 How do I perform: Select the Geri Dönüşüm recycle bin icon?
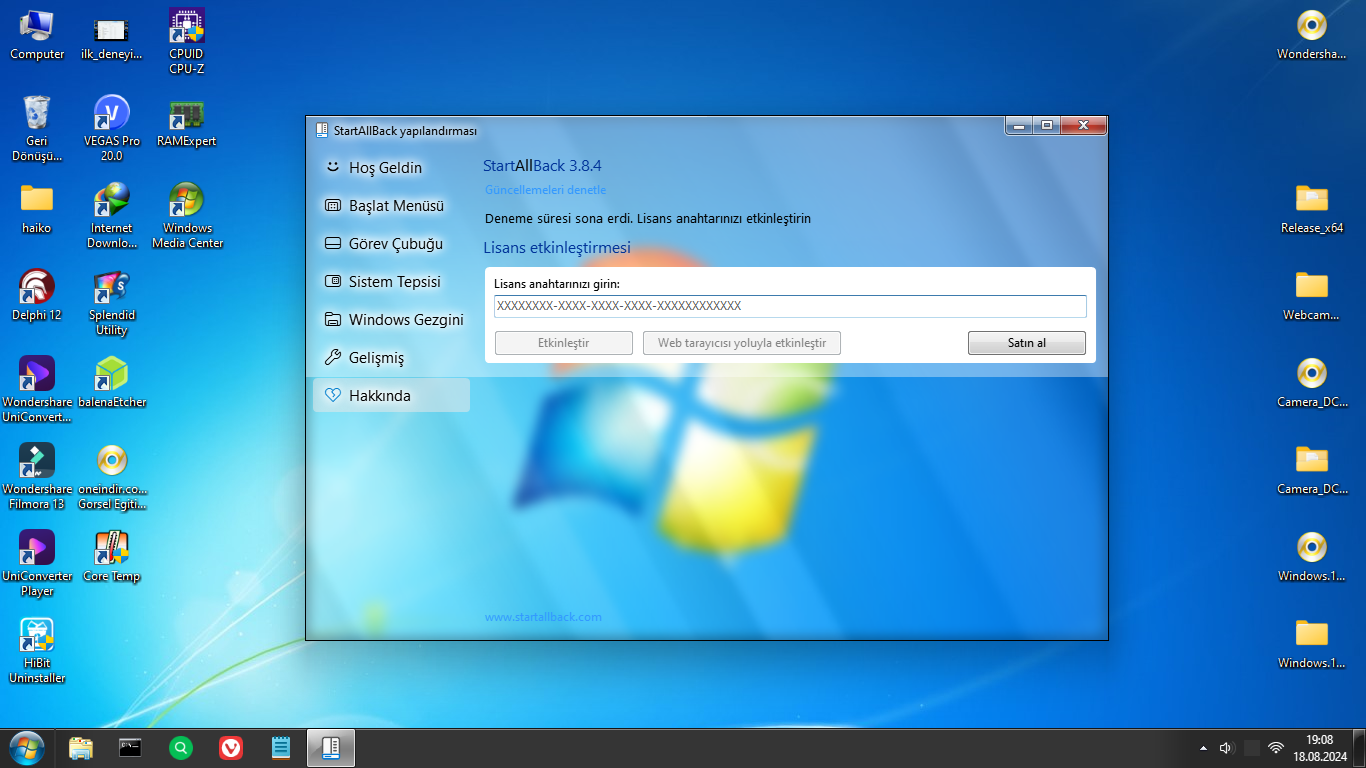[37, 128]
